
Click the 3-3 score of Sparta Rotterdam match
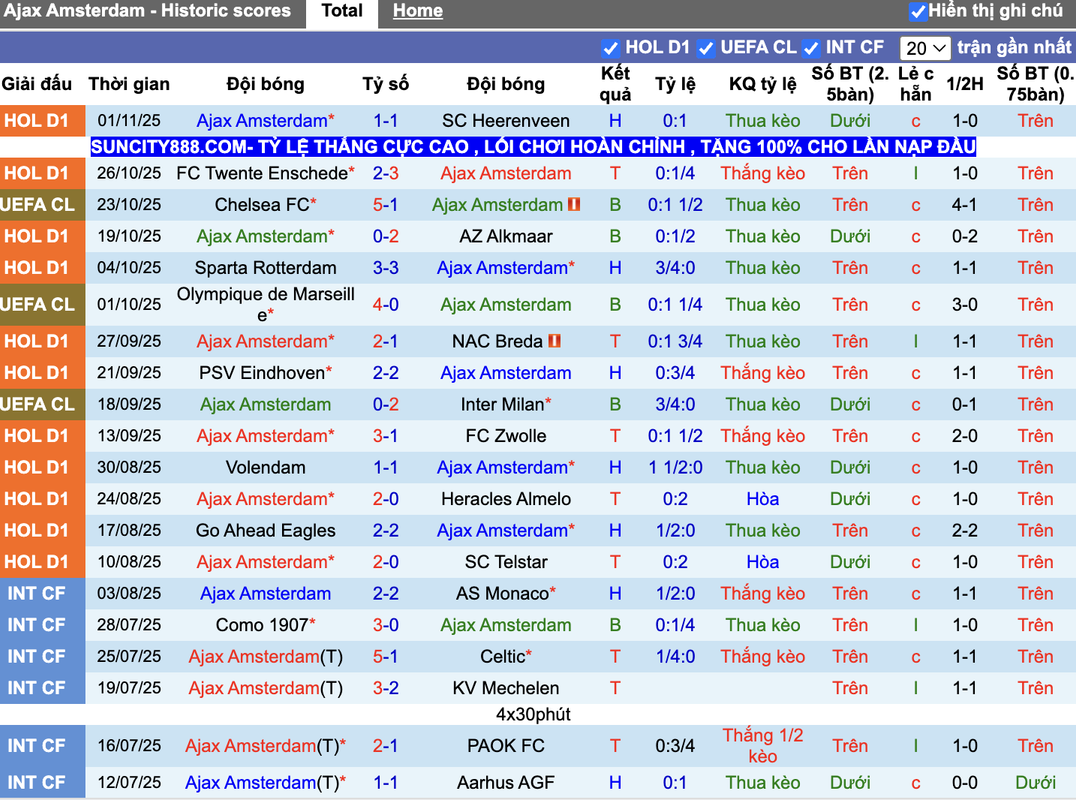(386, 268)
